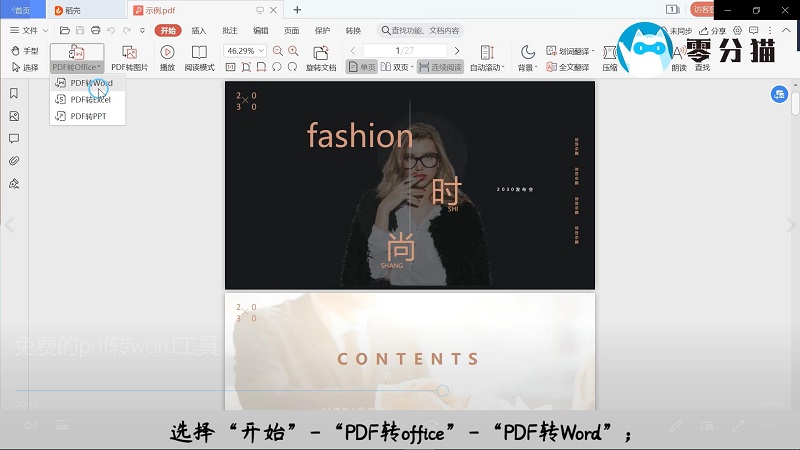This screenshot has height=450, width=800.
Task: Click the blue floating convert button
Action: coord(779,94)
